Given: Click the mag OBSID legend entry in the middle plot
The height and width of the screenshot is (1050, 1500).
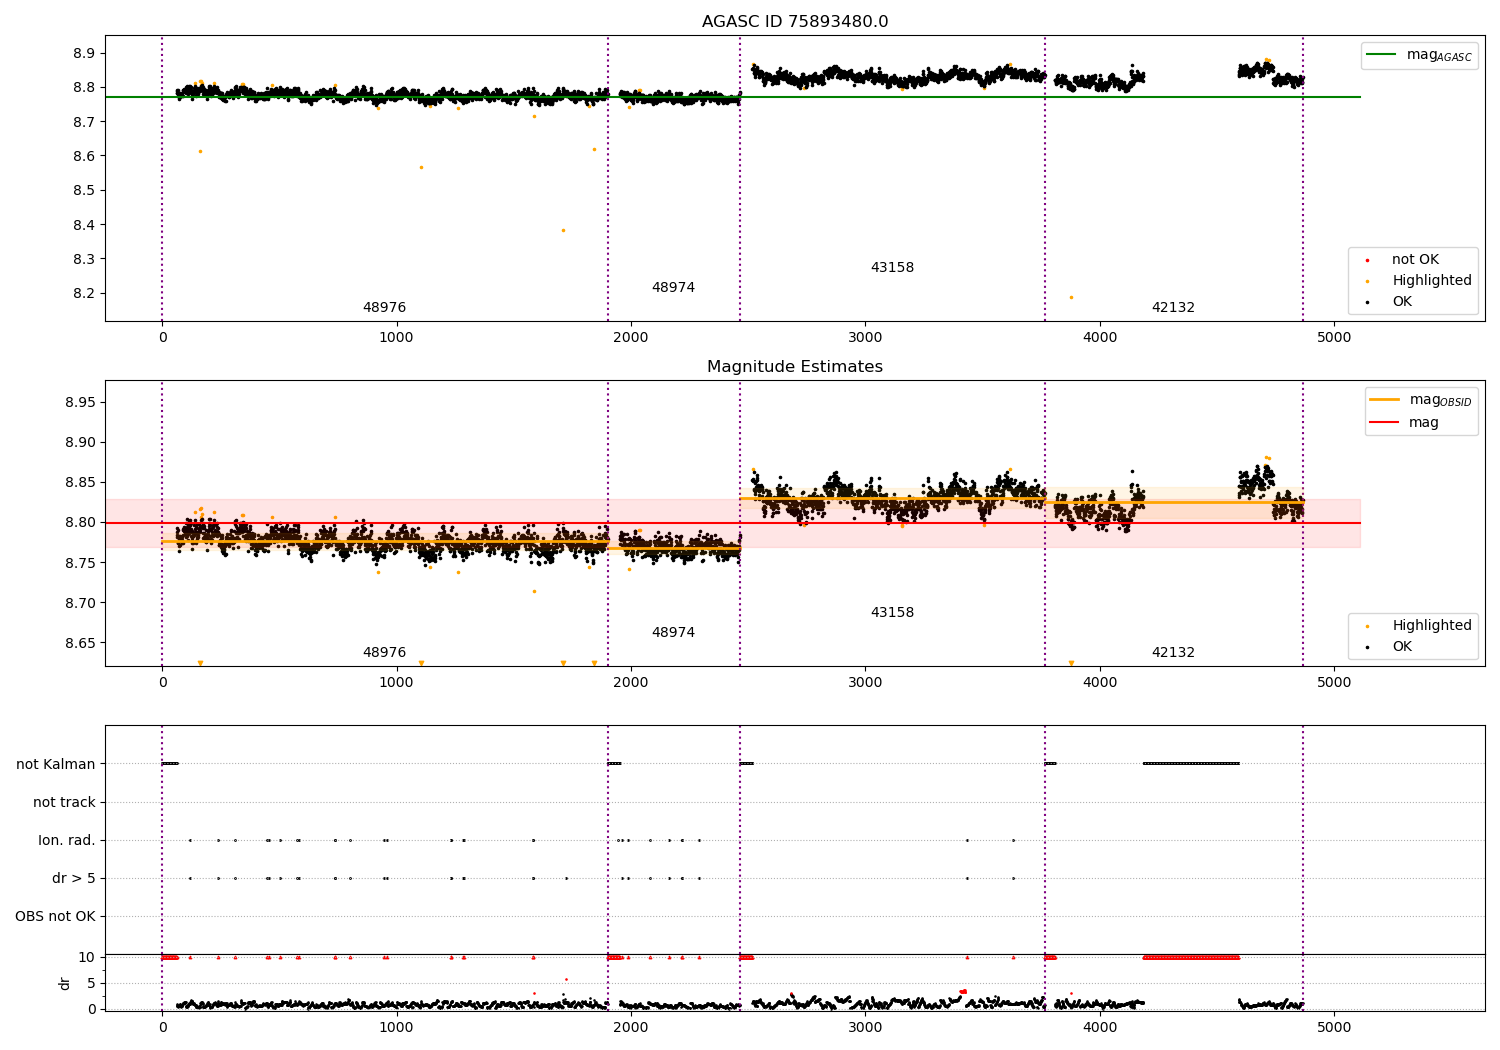Looking at the screenshot, I should coord(1420,400).
